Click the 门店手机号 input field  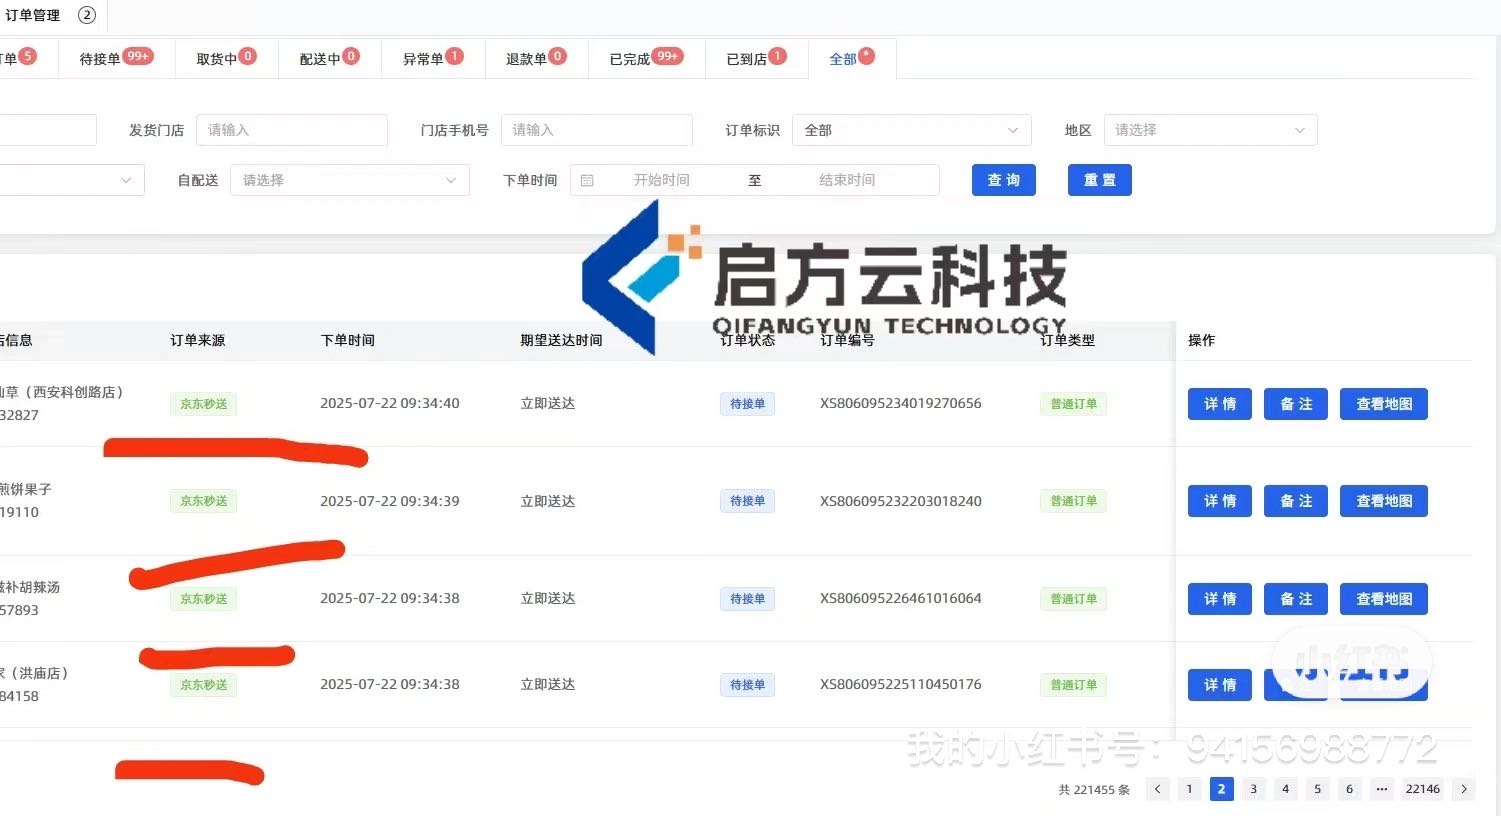(x=597, y=130)
